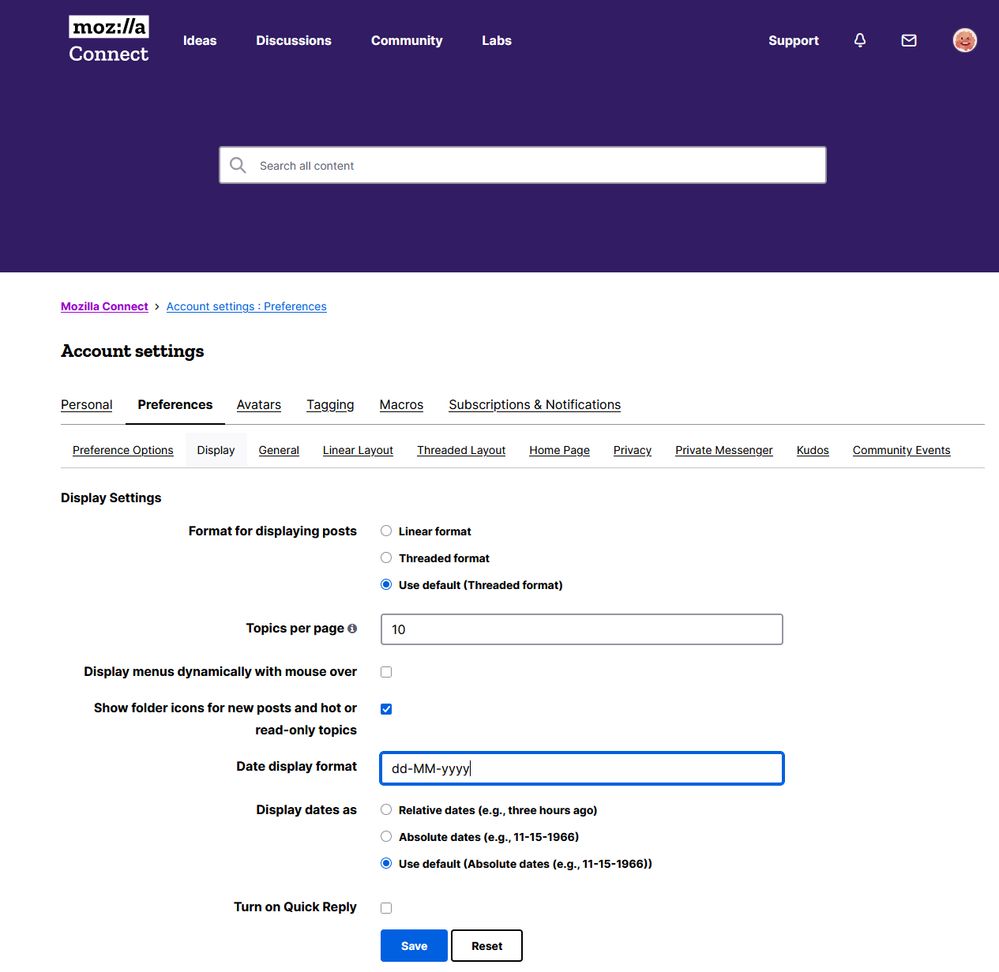Open the private messages envelope icon
Screen dimensions: 999x972
point(909,41)
